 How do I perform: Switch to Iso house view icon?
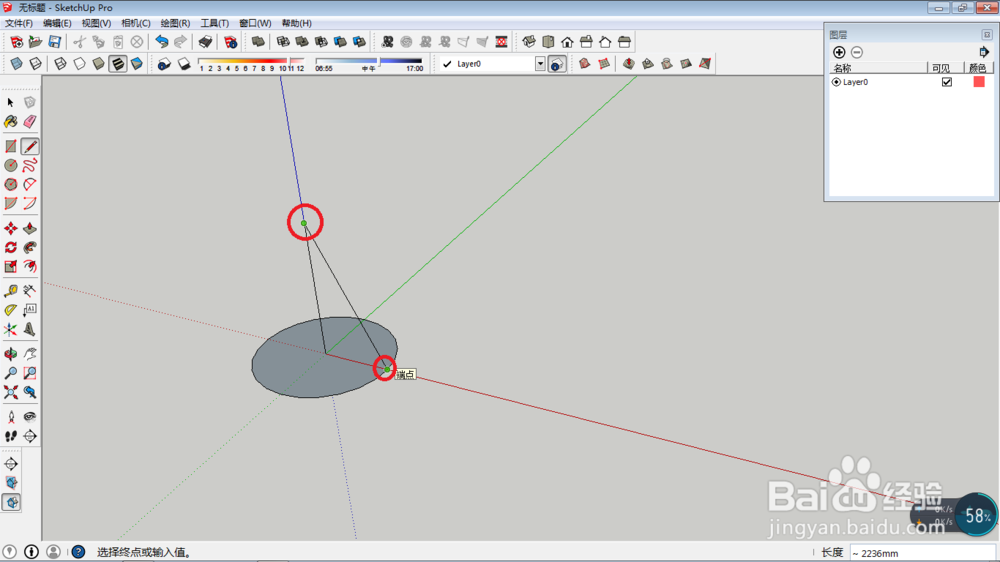coord(529,42)
